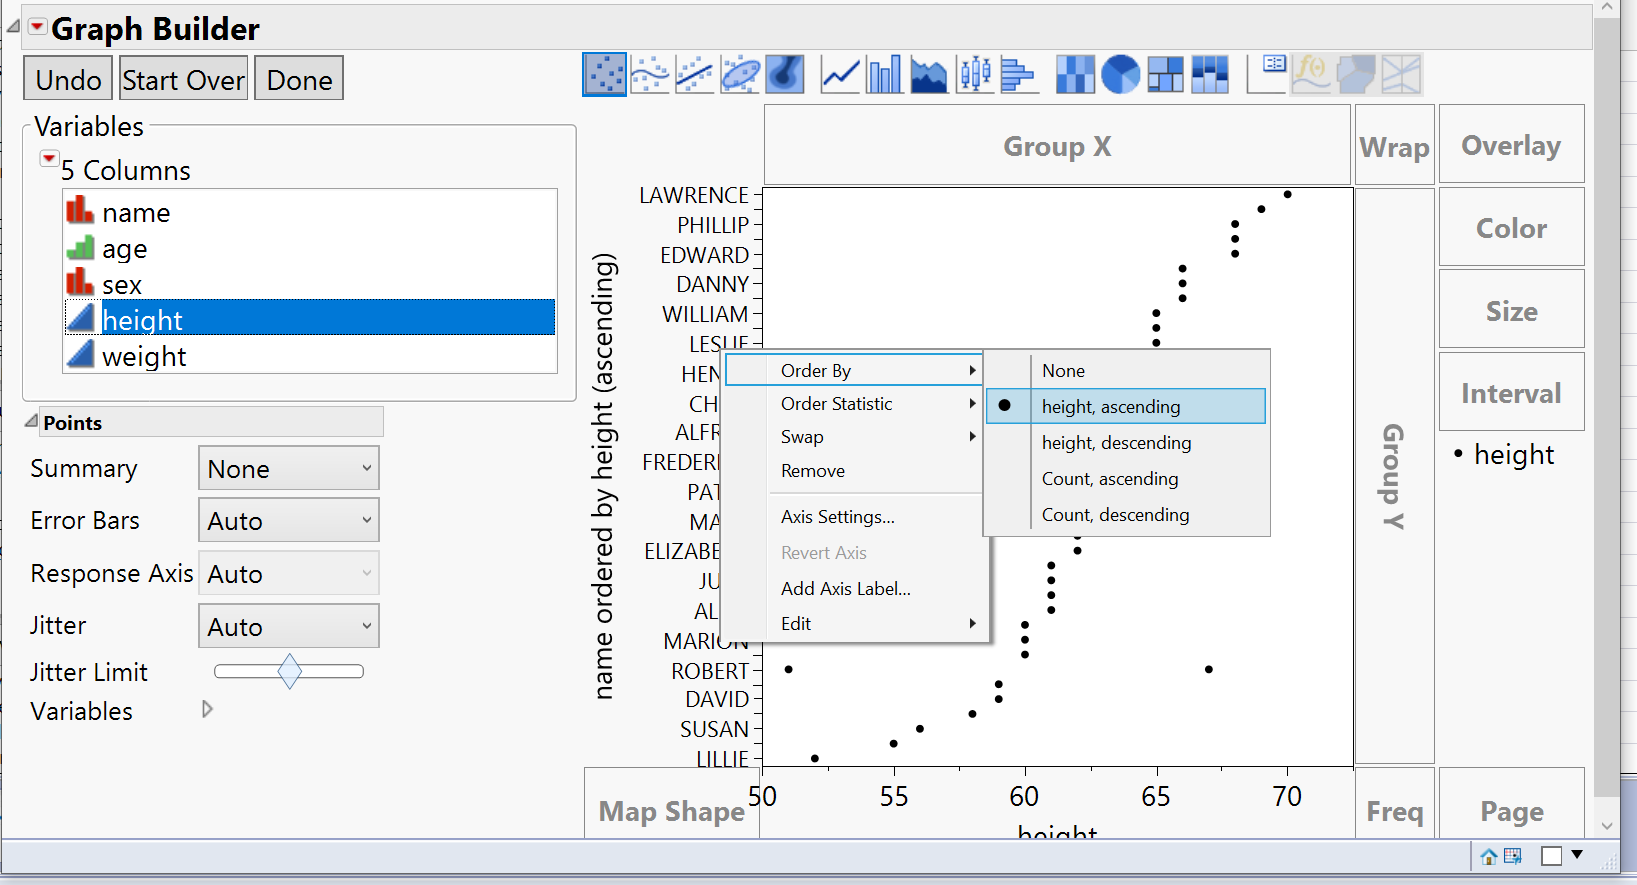Select 'Count, ascending' ordering option
This screenshot has width=1637, height=885.
pyautogui.click(x=1110, y=479)
